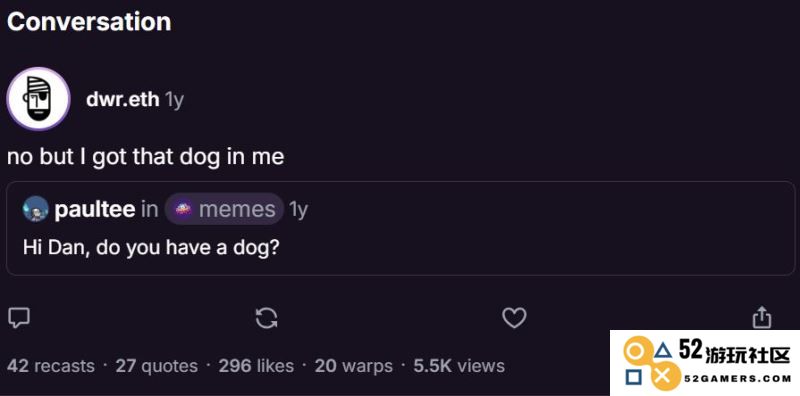The width and height of the screenshot is (800, 396).
Task: Open paultee's small profile avatar
Action: [36, 209]
